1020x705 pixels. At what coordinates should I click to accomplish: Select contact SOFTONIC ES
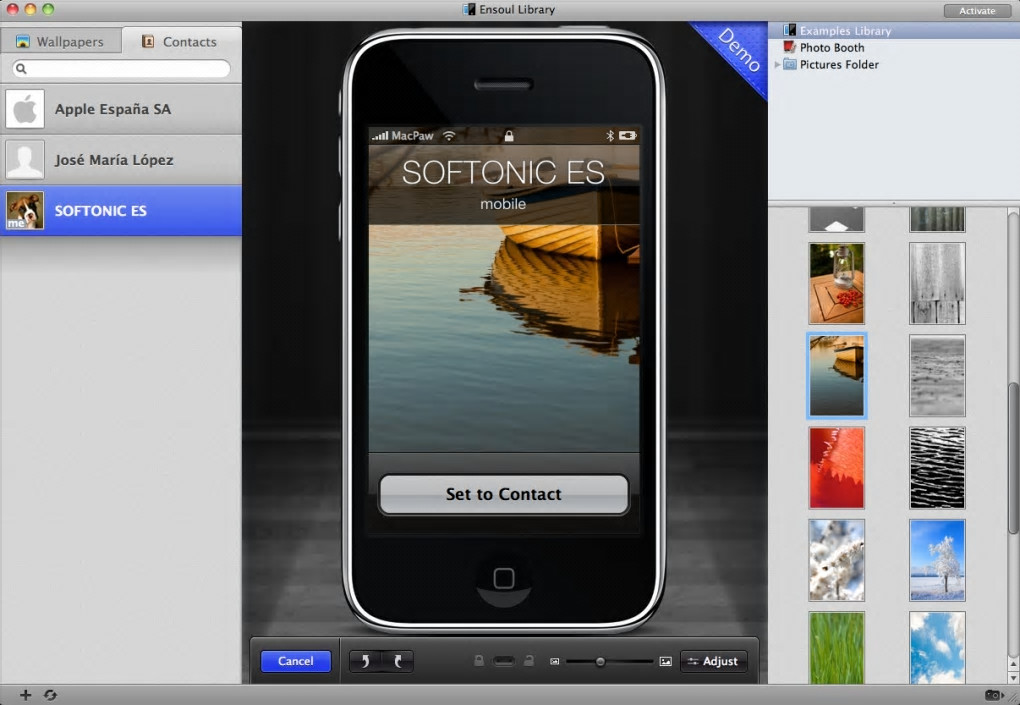121,210
